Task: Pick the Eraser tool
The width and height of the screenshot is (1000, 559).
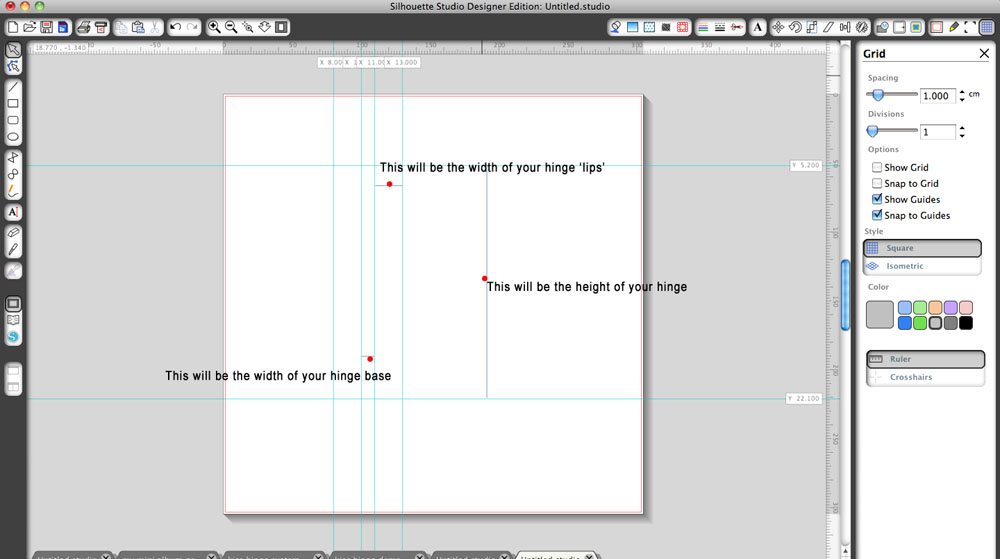Action: click(14, 232)
